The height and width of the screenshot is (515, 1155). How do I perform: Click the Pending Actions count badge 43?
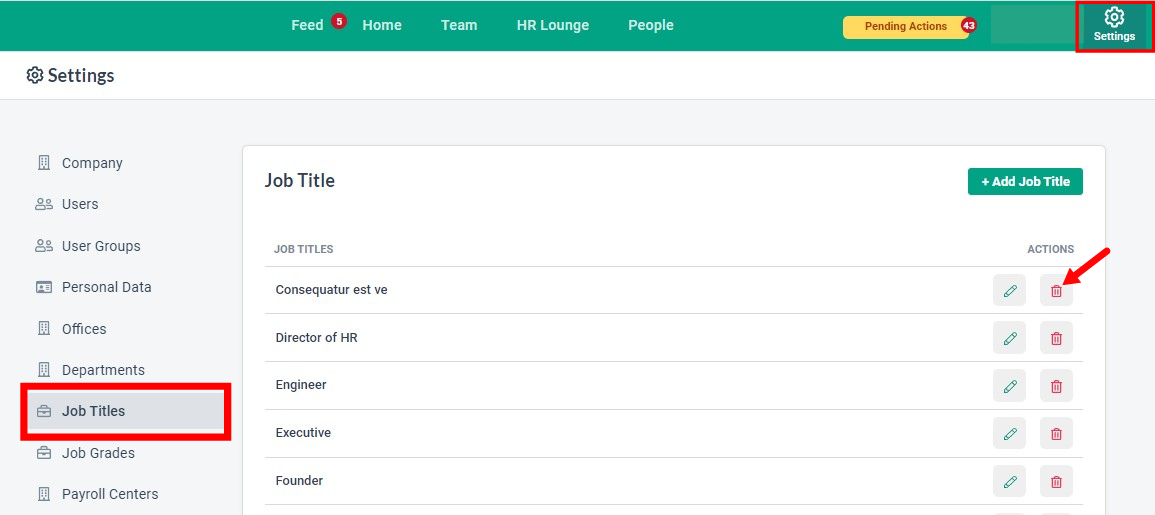(x=969, y=26)
